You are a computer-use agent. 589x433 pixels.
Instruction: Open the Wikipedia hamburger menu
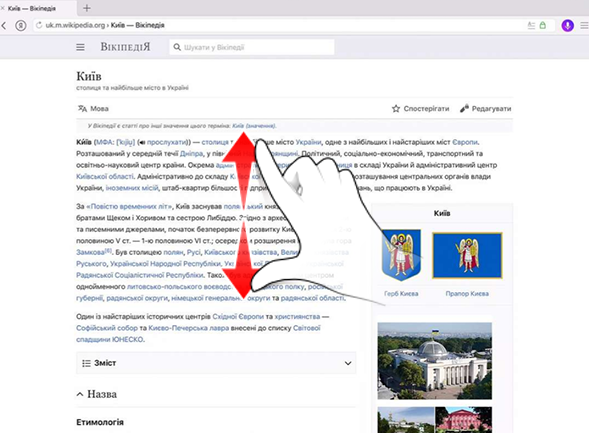80,47
